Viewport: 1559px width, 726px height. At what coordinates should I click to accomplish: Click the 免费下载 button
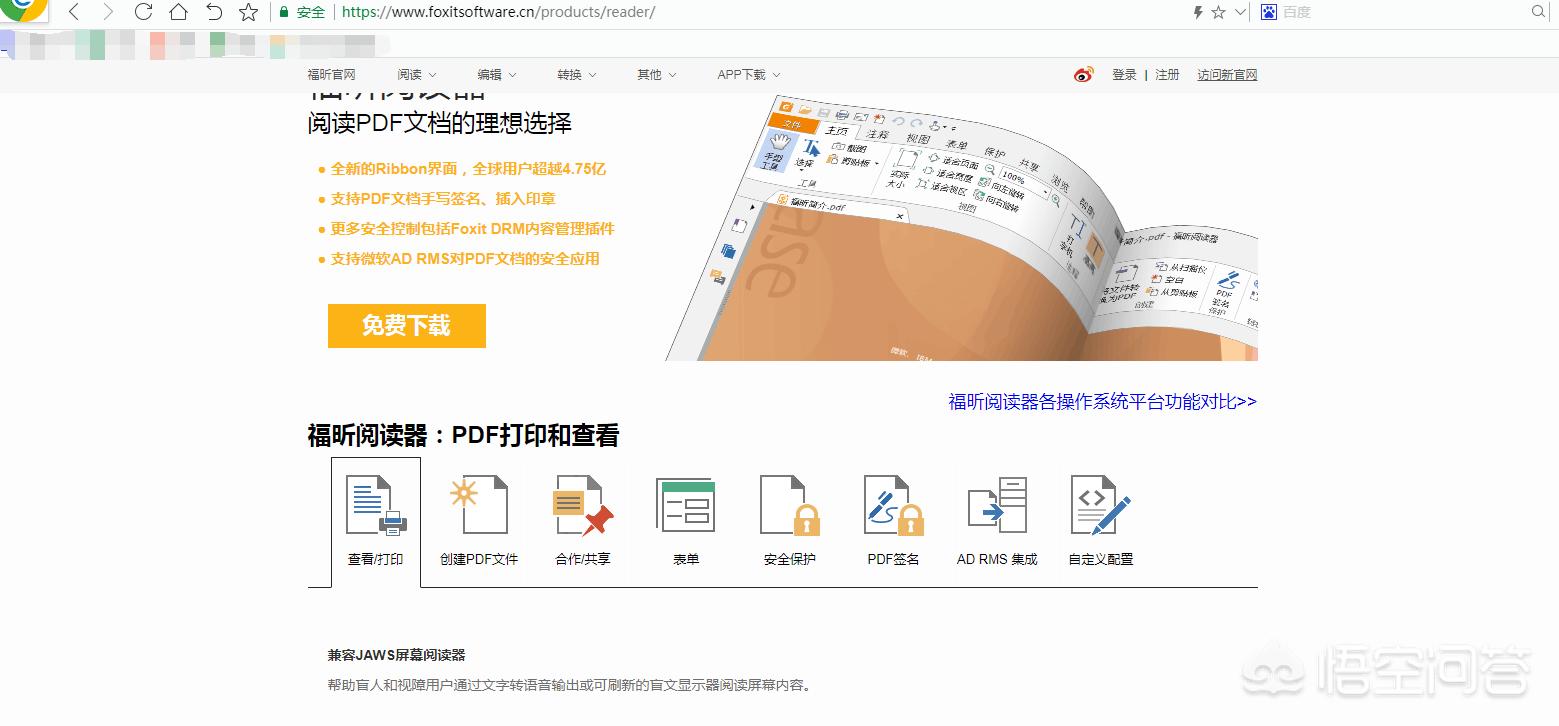pos(406,326)
